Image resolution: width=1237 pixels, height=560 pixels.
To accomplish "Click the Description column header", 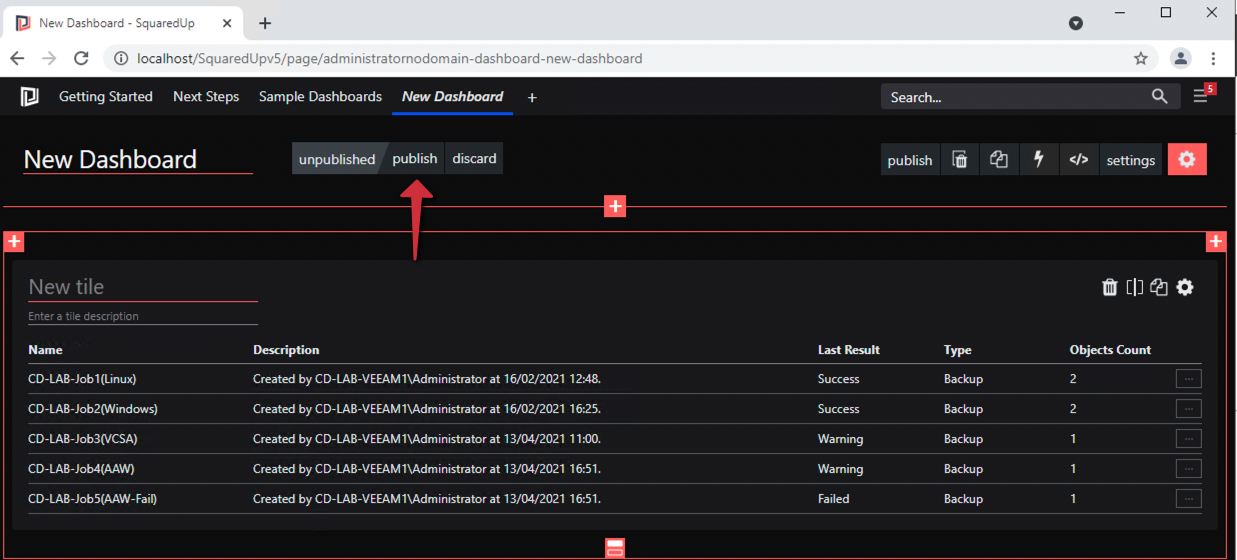I will (286, 350).
